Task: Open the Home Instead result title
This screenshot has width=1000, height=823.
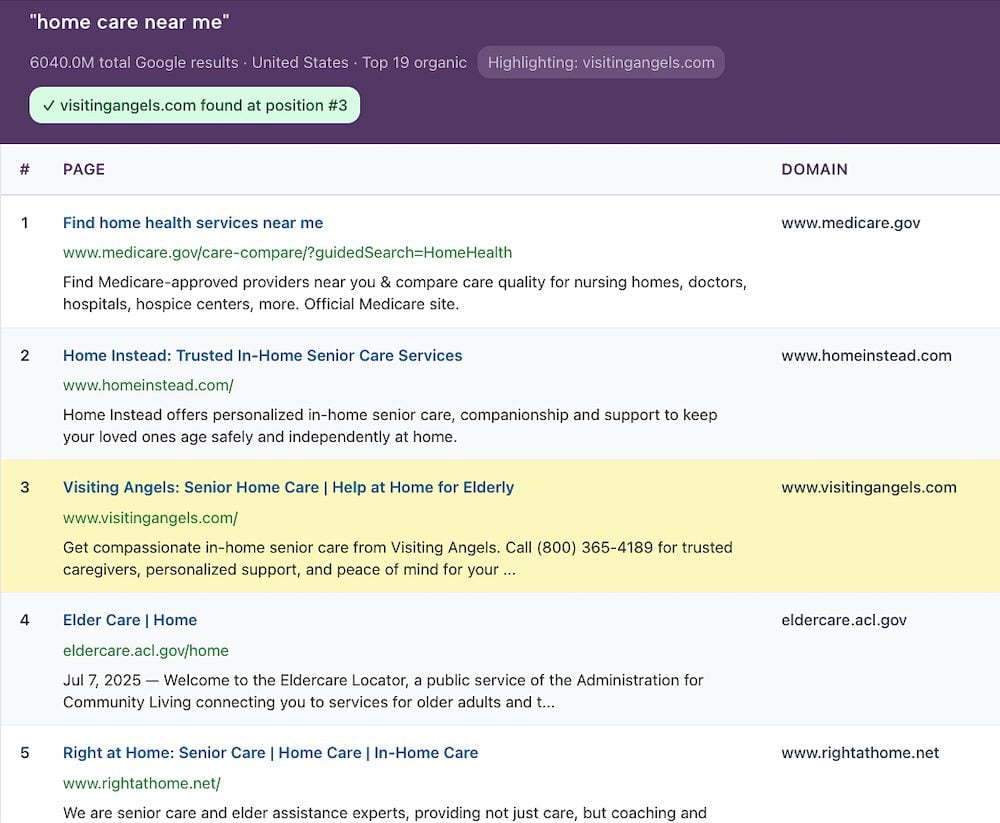Action: click(x=262, y=355)
